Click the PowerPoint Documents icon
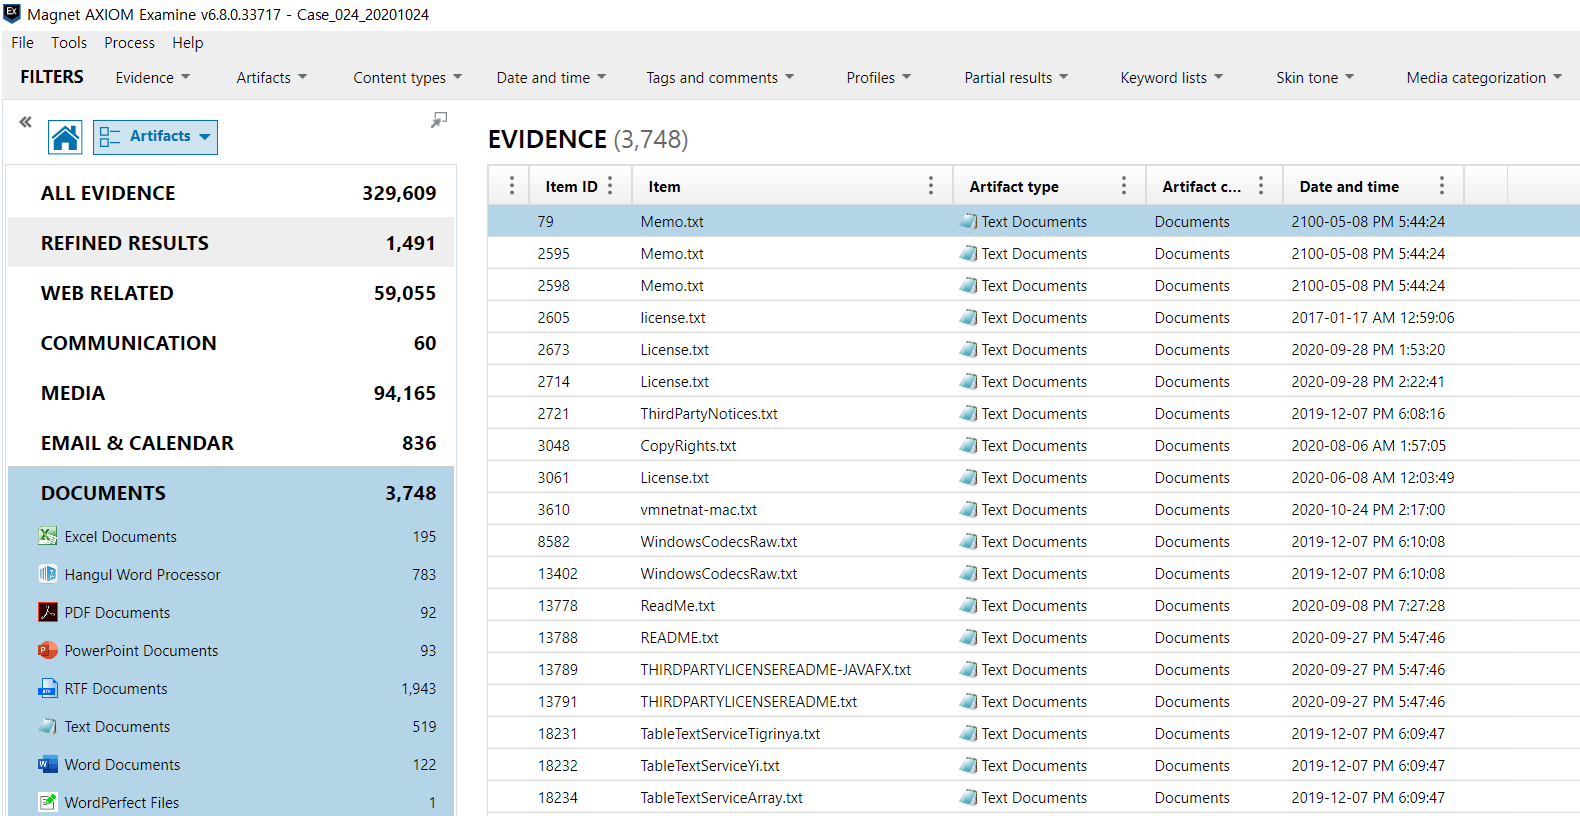The image size is (1580, 816). [47, 650]
